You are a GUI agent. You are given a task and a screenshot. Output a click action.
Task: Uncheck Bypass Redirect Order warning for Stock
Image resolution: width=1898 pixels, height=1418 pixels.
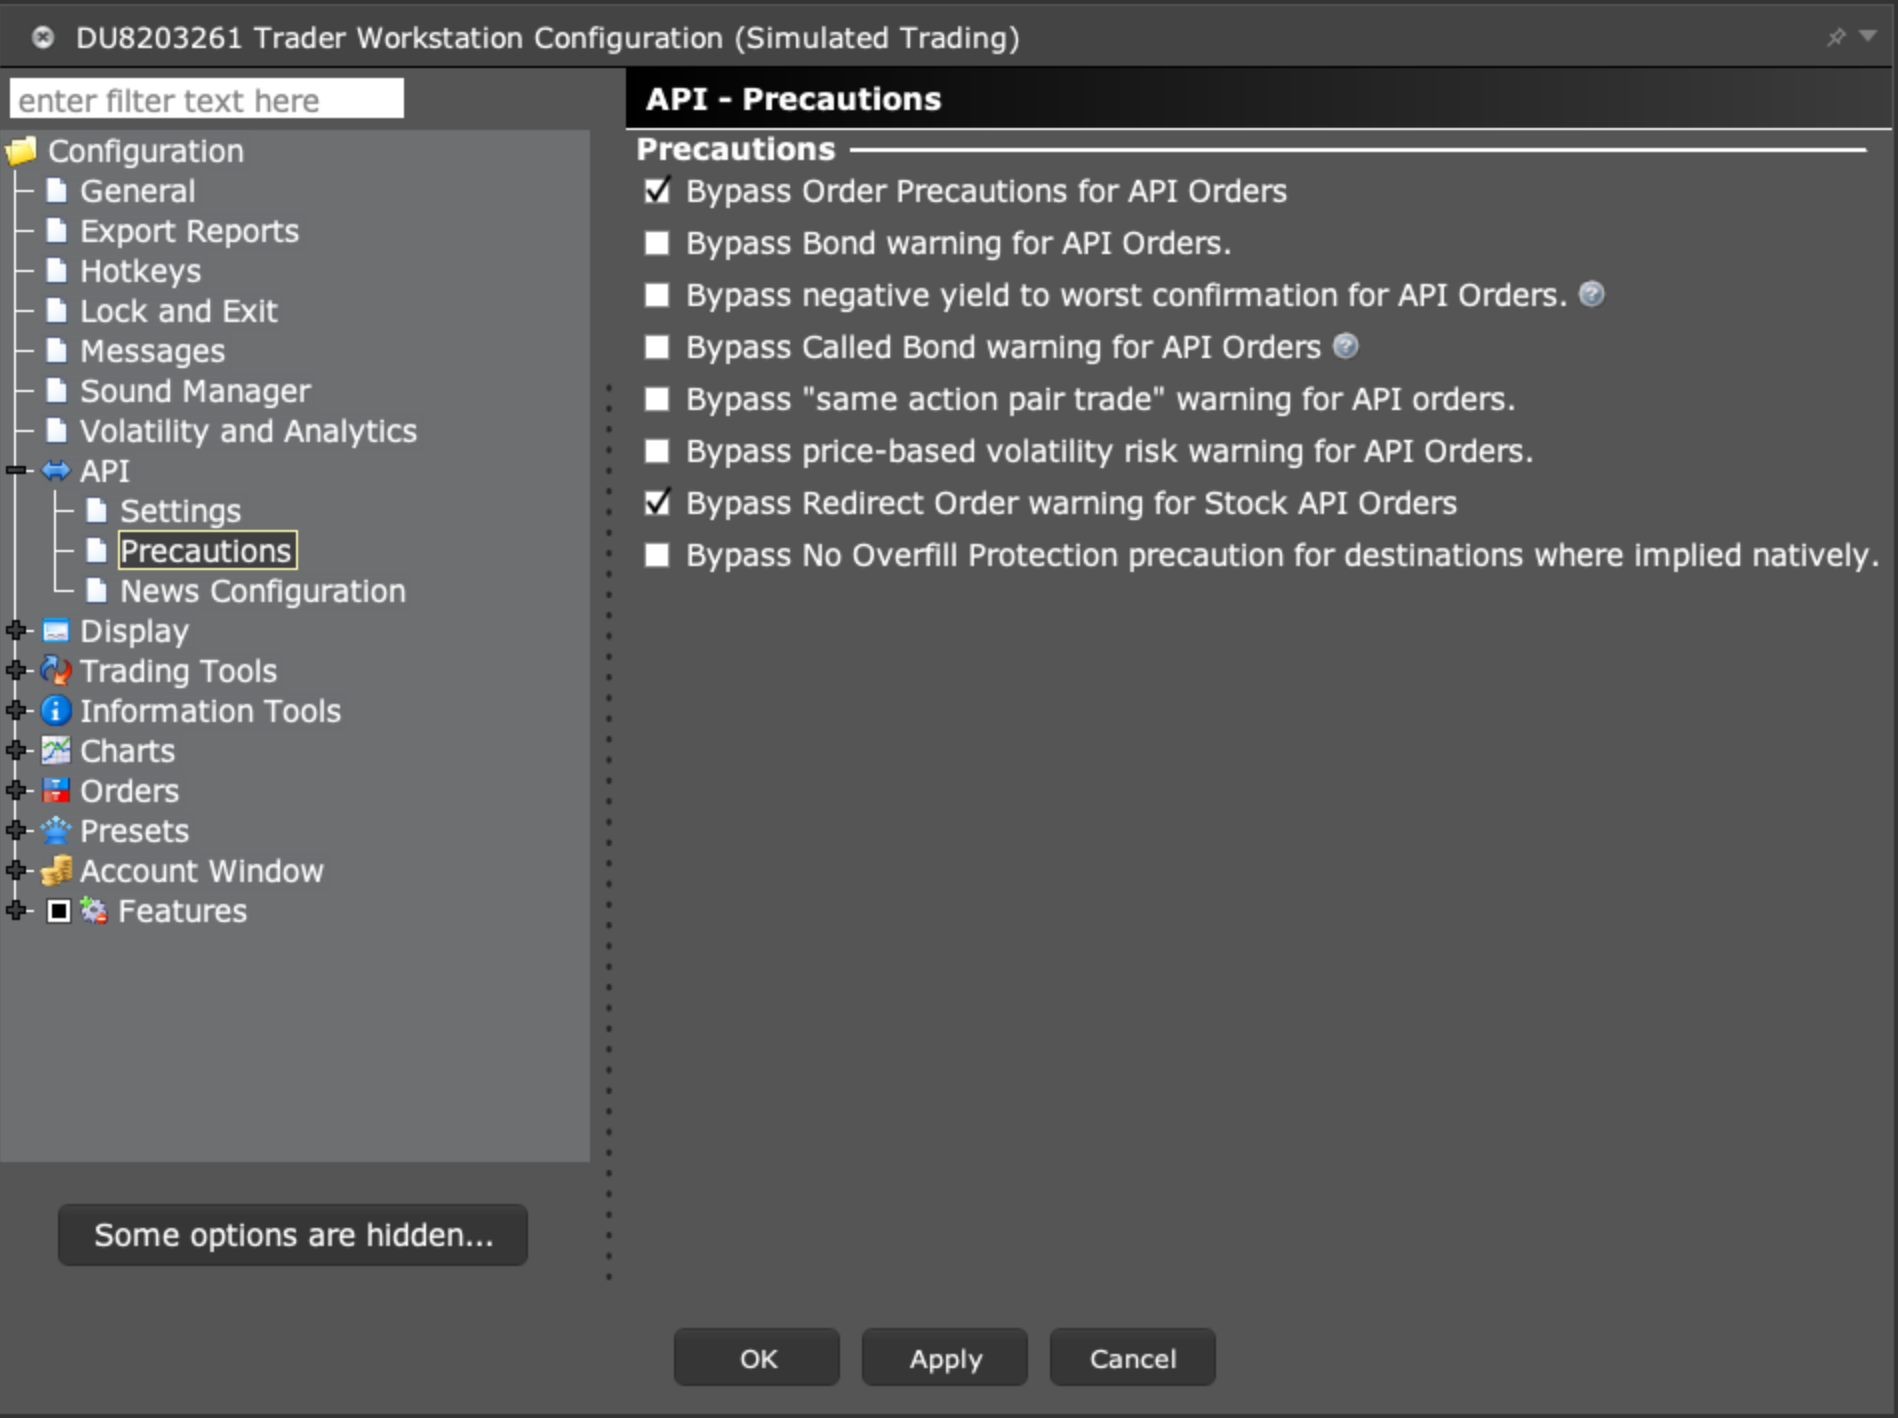point(657,502)
